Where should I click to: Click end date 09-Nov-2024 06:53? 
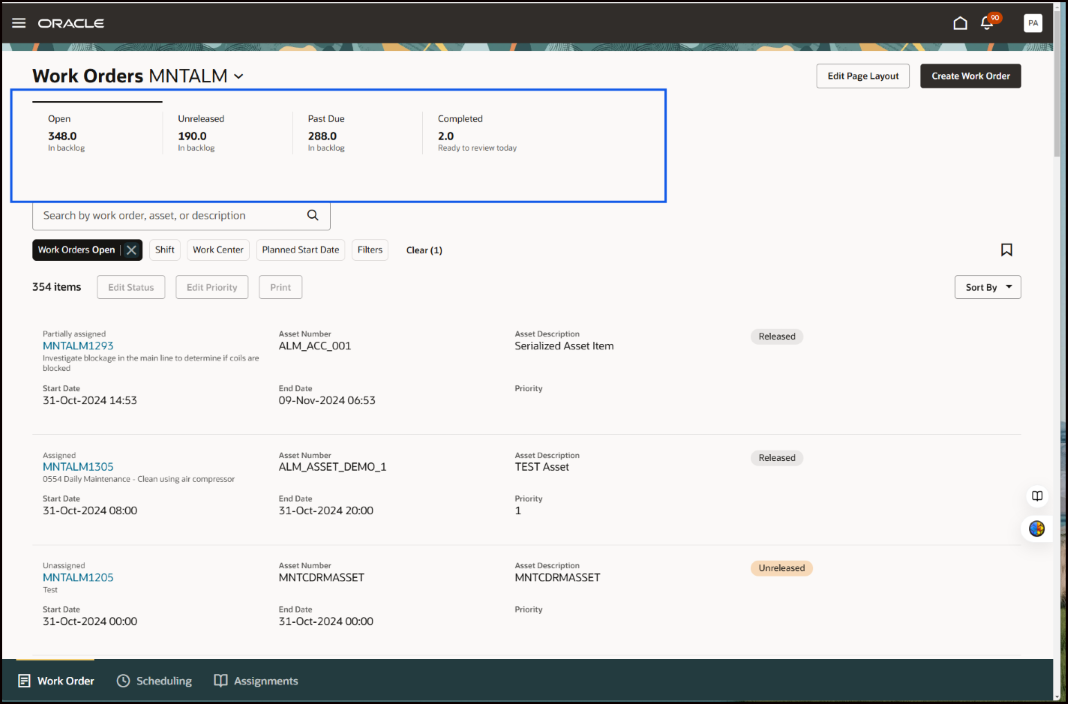[327, 400]
